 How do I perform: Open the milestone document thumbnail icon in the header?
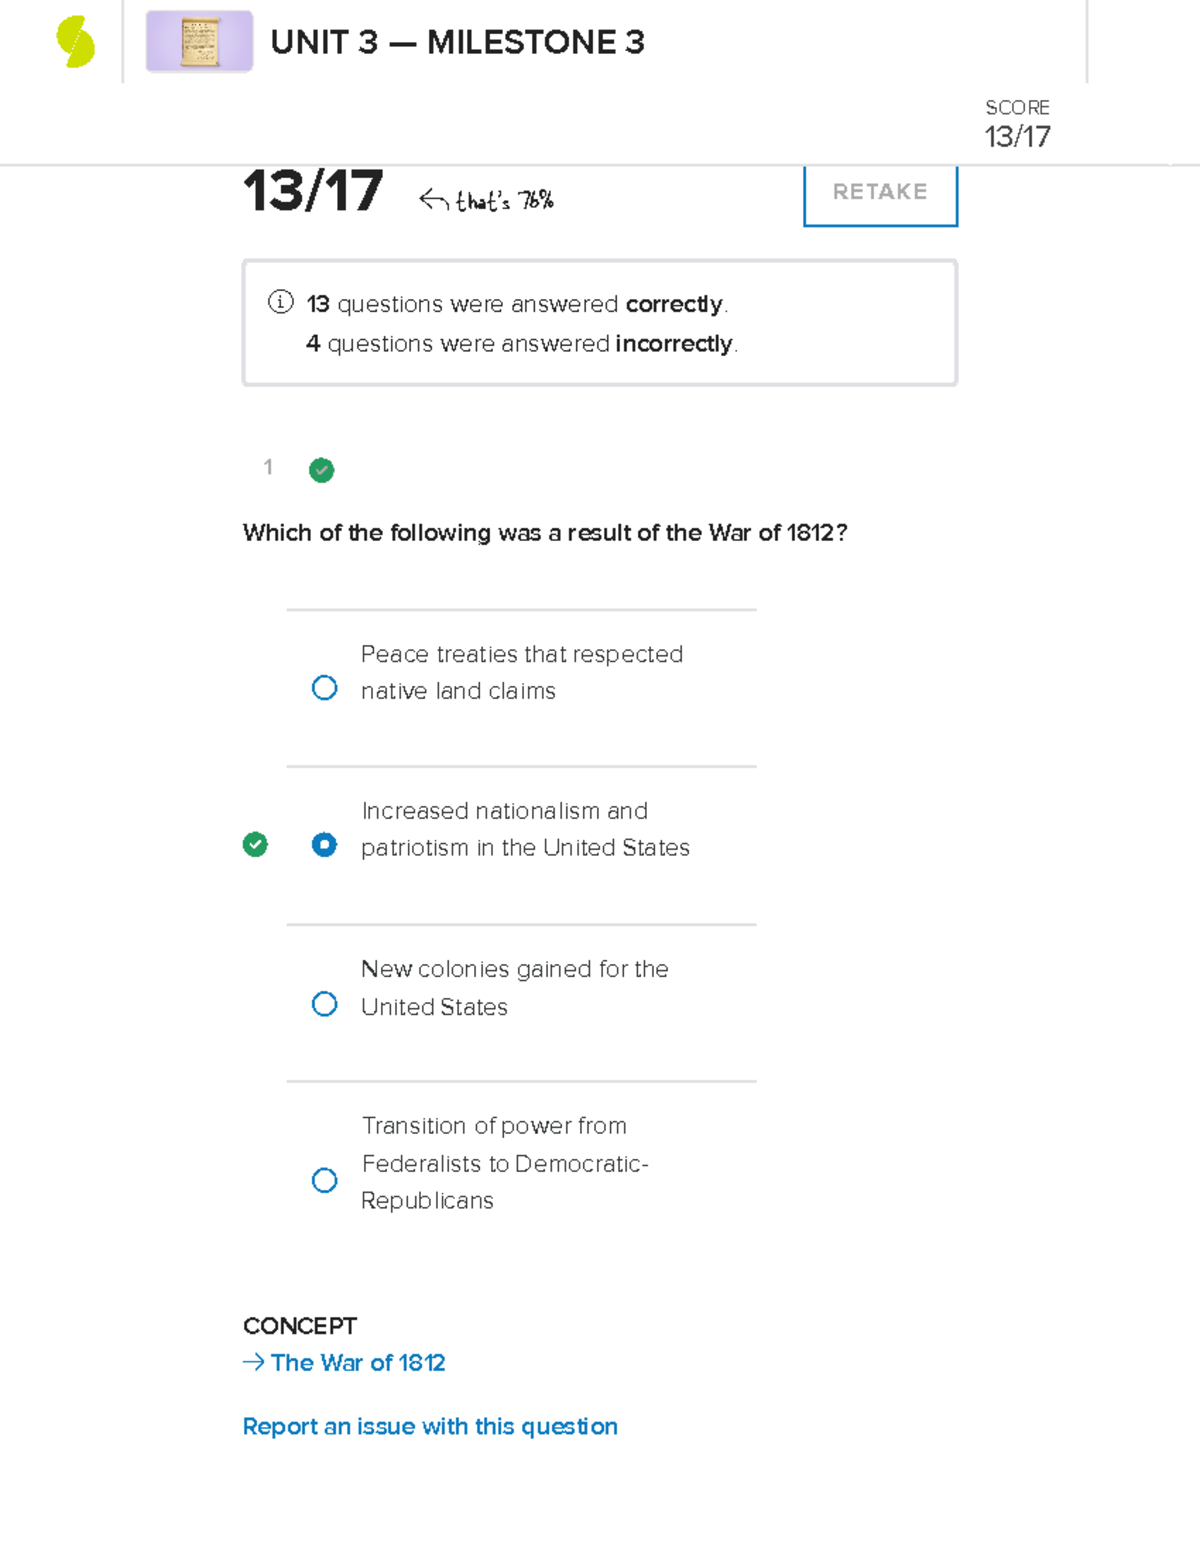(x=198, y=42)
